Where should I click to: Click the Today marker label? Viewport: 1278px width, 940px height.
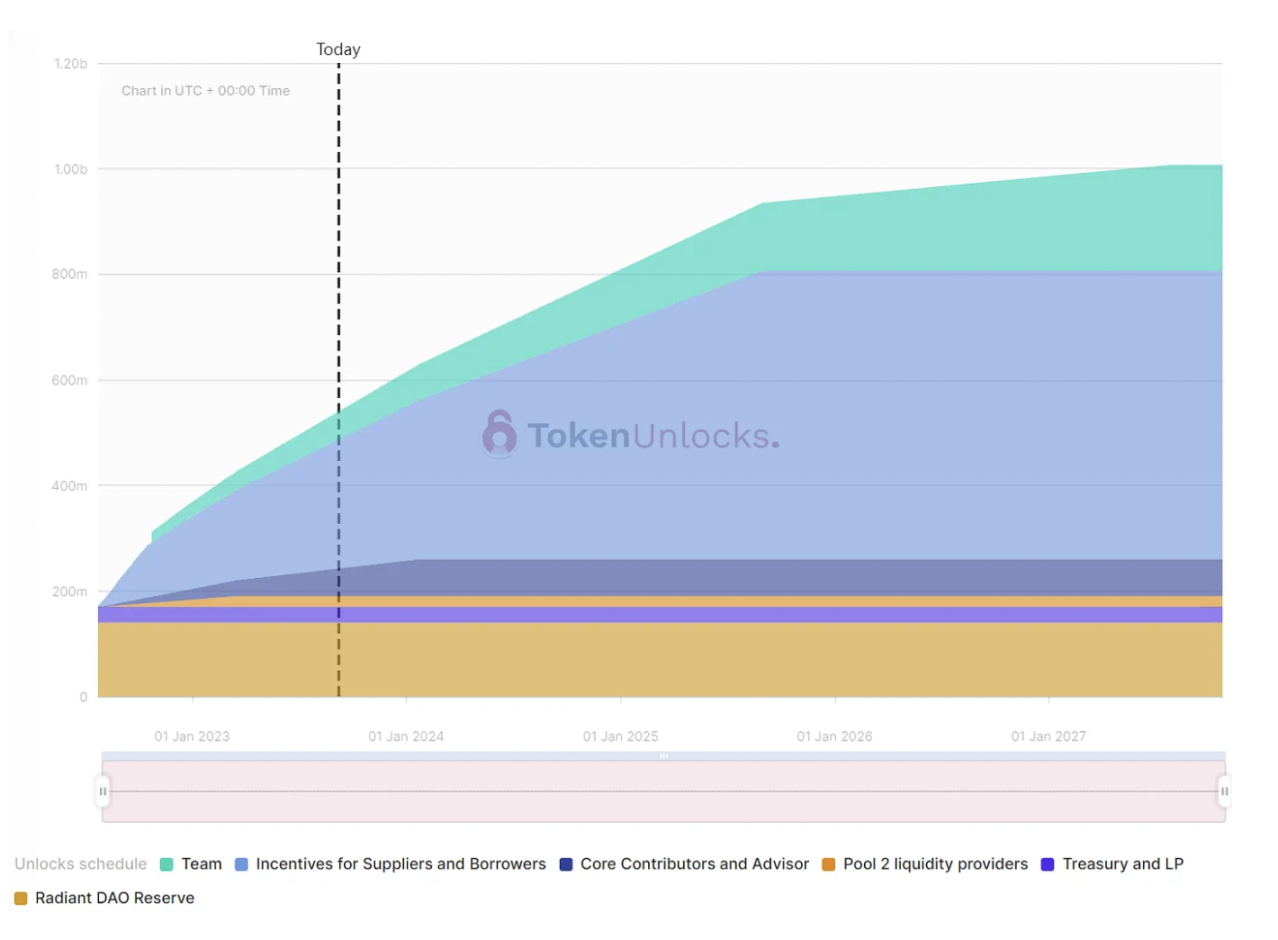pyautogui.click(x=338, y=49)
